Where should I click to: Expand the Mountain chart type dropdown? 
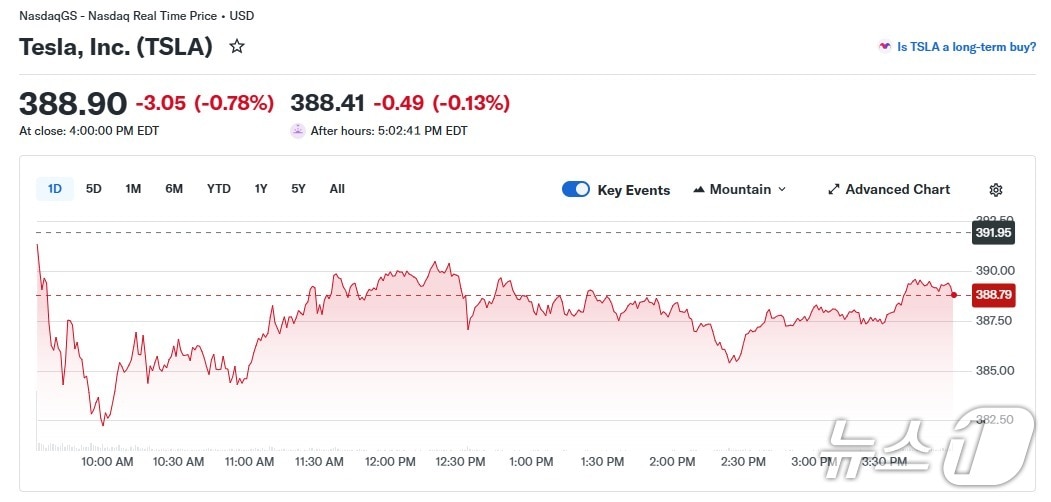click(x=781, y=190)
